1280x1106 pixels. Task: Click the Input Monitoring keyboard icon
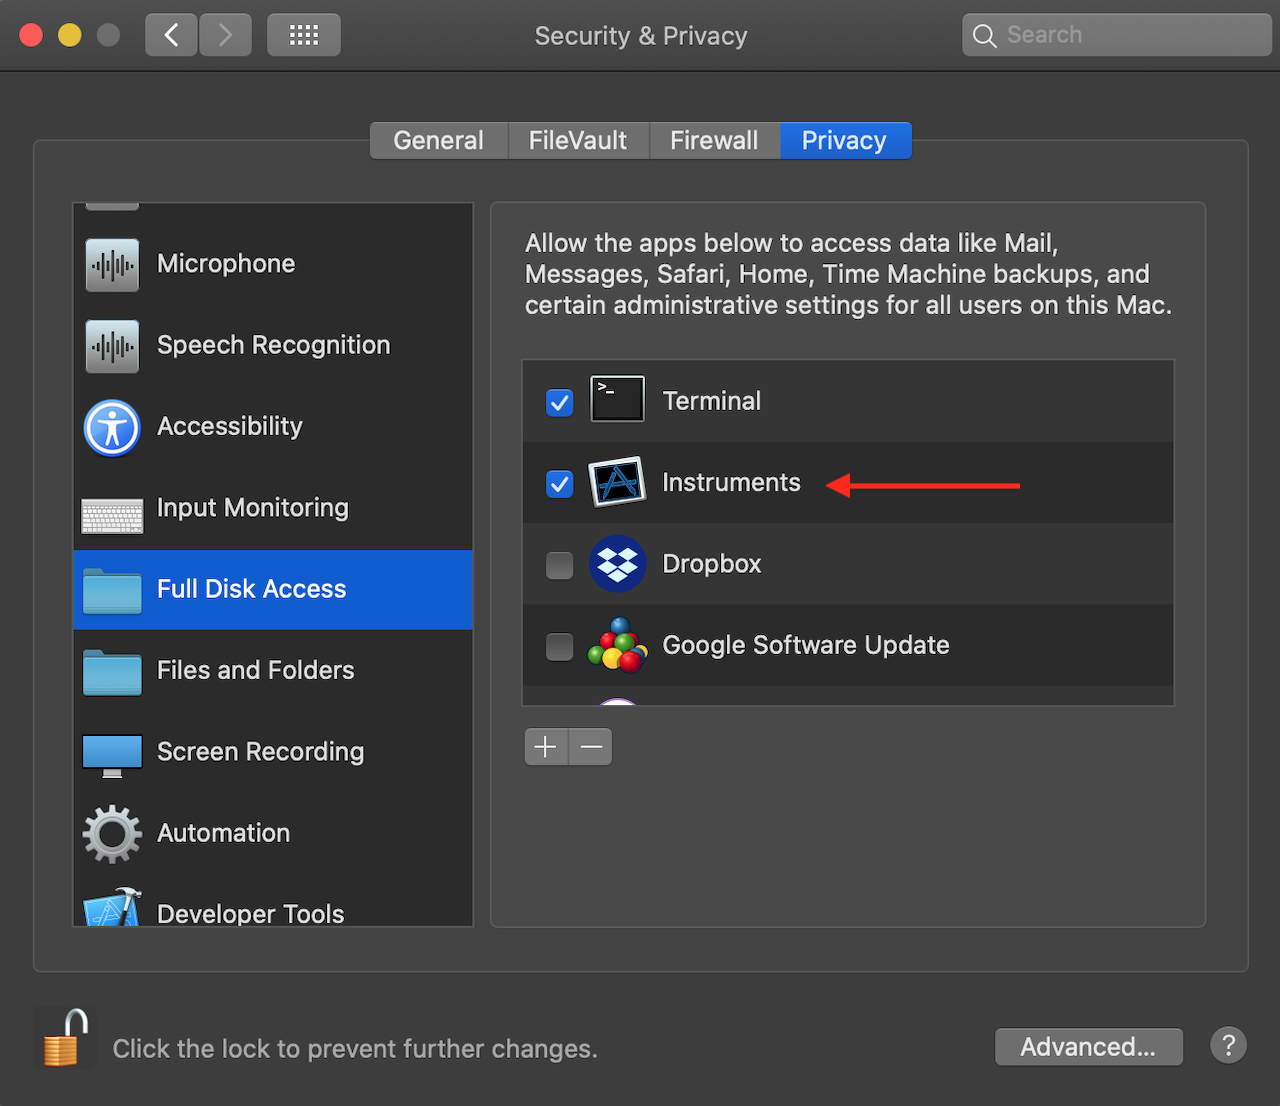click(x=112, y=516)
